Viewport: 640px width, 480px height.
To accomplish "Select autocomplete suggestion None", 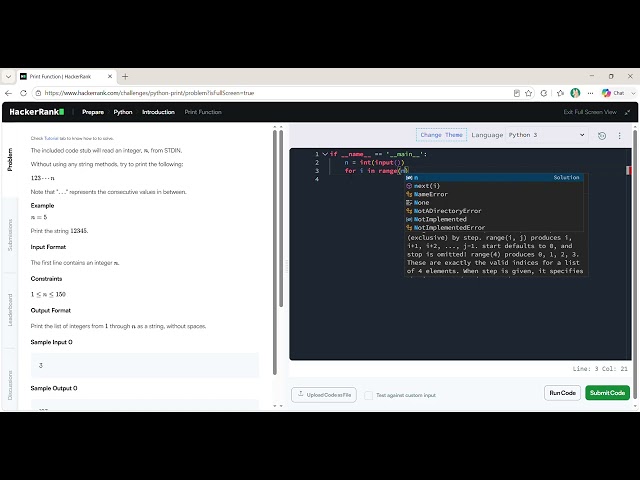I will pyautogui.click(x=494, y=203).
